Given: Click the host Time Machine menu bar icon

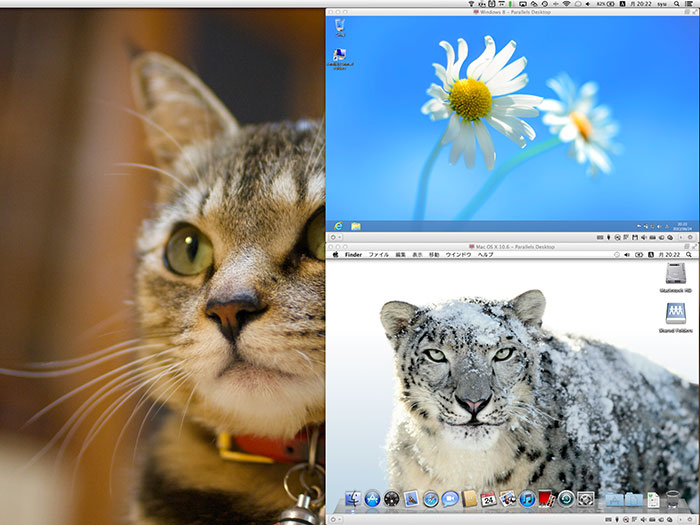Looking at the screenshot, I should (545, 4).
